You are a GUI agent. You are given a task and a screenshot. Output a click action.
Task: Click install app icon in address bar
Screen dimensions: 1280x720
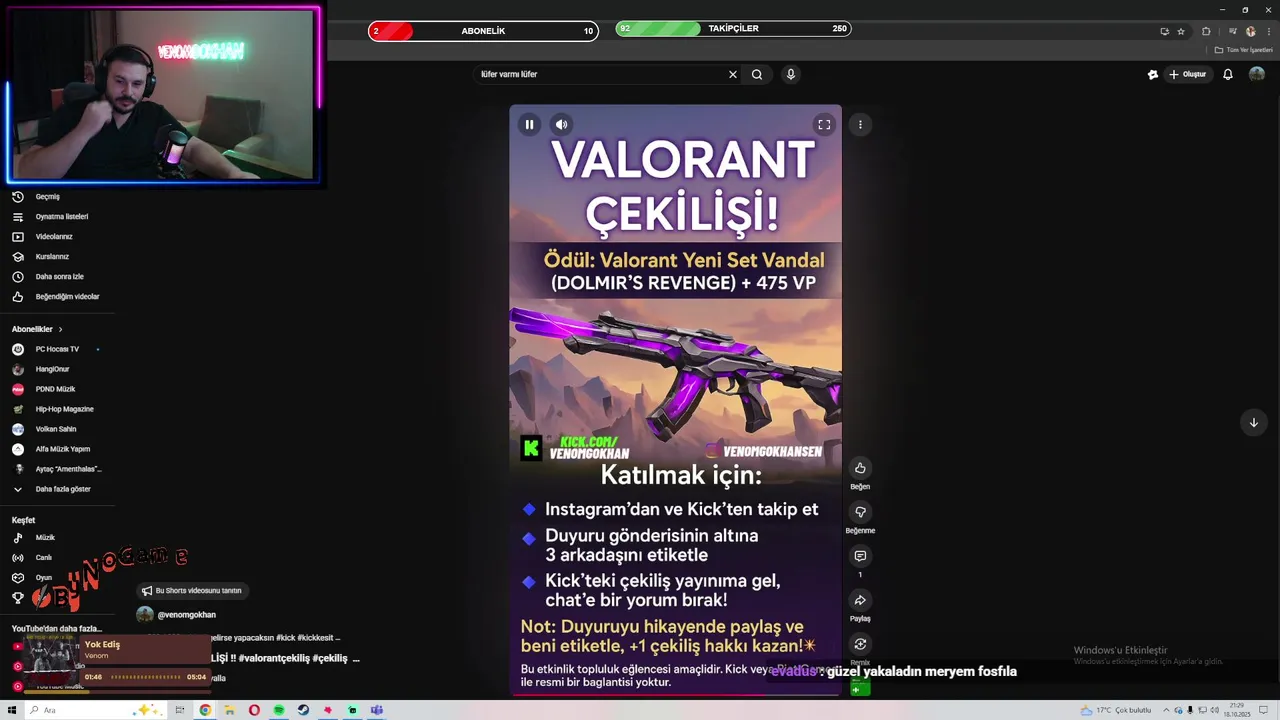click(1164, 31)
